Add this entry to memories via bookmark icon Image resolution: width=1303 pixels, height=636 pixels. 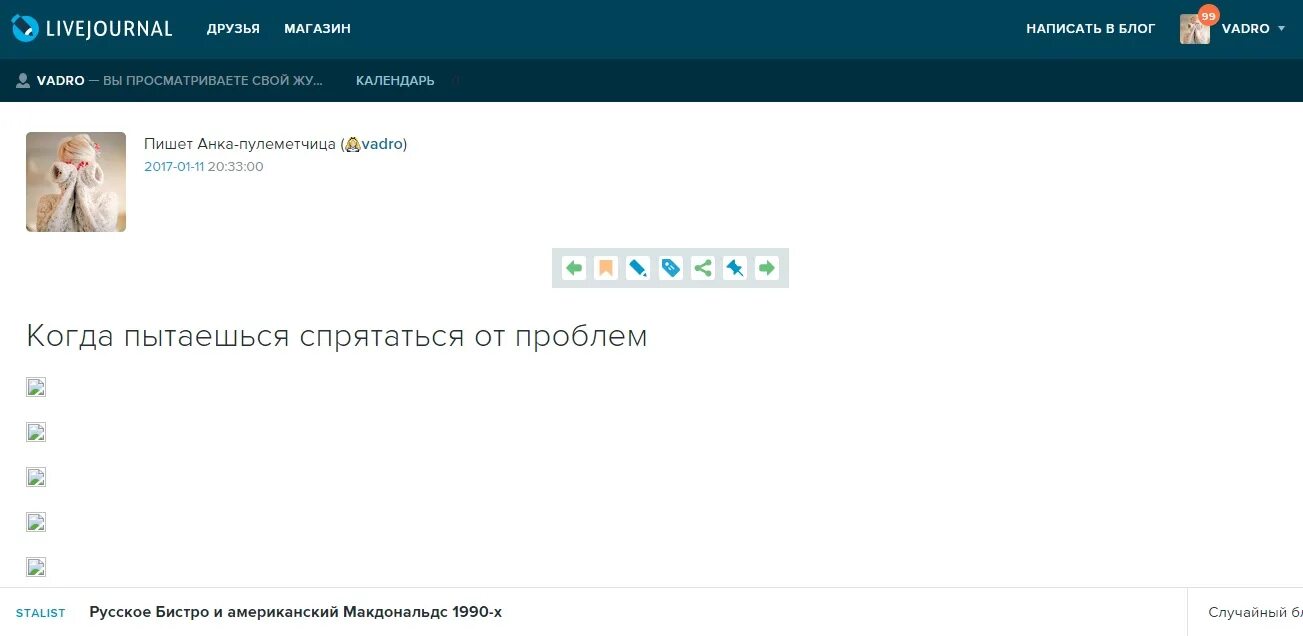click(606, 268)
